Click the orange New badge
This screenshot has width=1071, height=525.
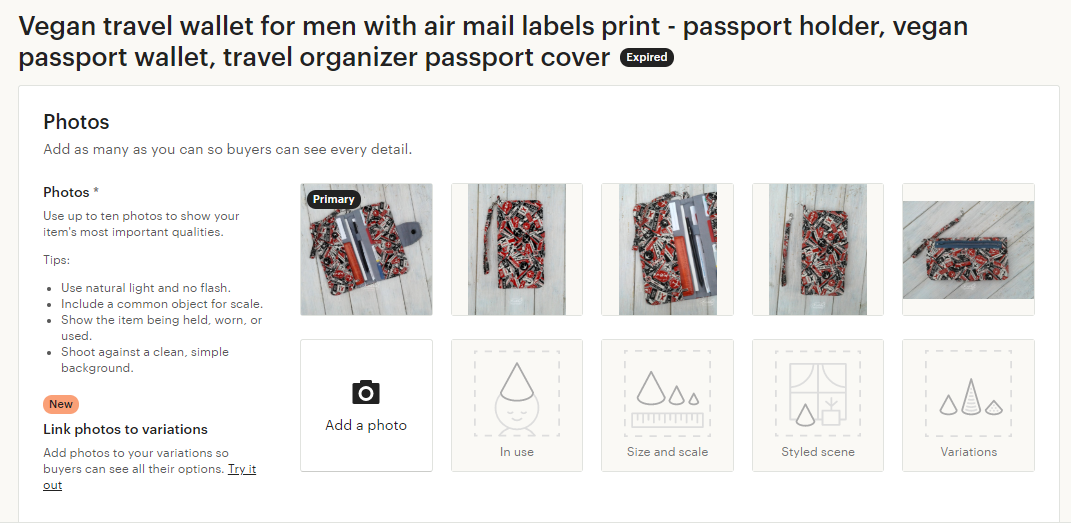point(61,404)
